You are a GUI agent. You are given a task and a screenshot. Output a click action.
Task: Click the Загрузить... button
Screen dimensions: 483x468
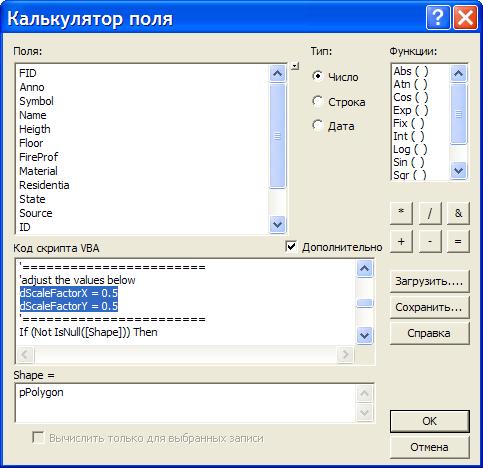430,281
